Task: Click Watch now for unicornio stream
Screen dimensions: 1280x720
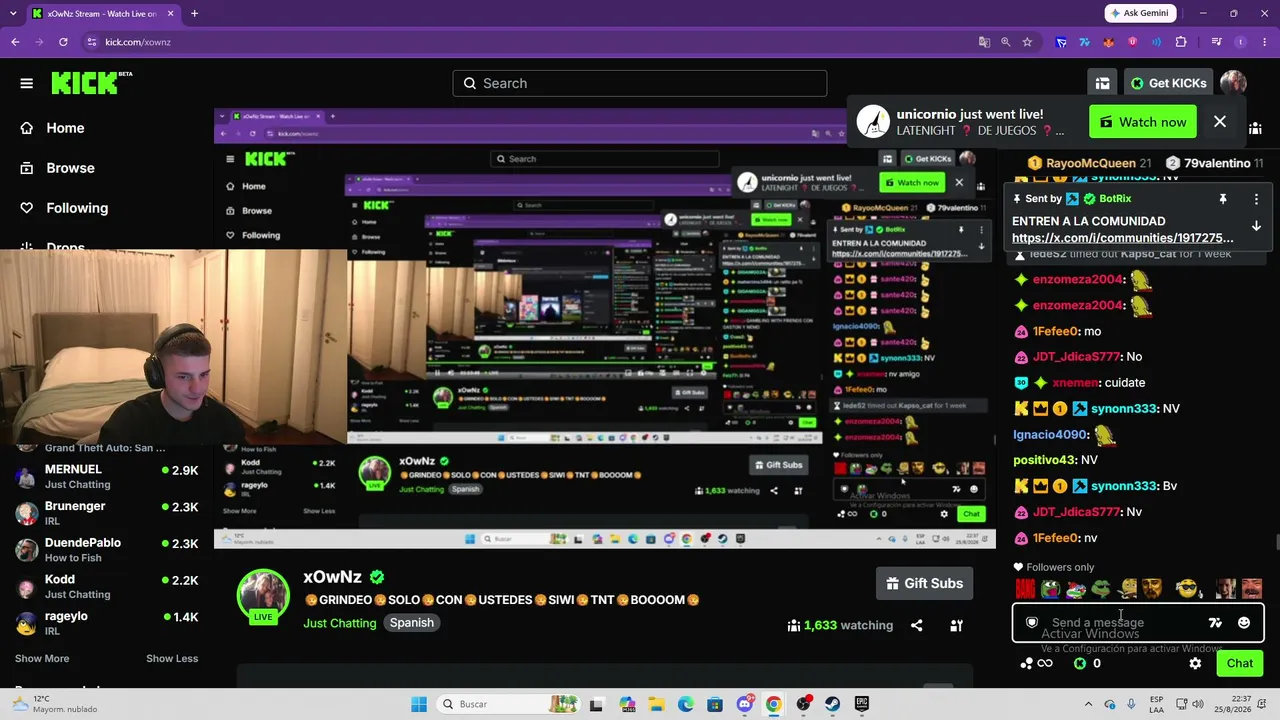Action: tap(1143, 122)
